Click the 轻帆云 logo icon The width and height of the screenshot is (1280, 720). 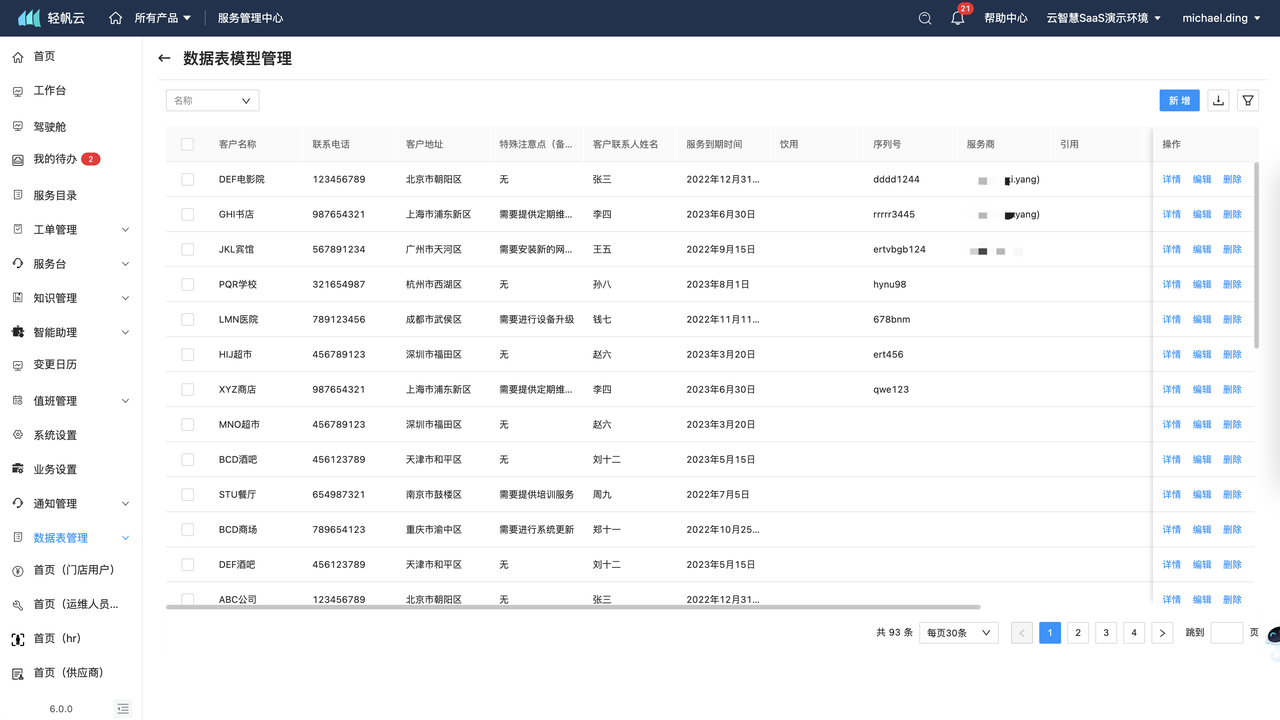(x=30, y=18)
